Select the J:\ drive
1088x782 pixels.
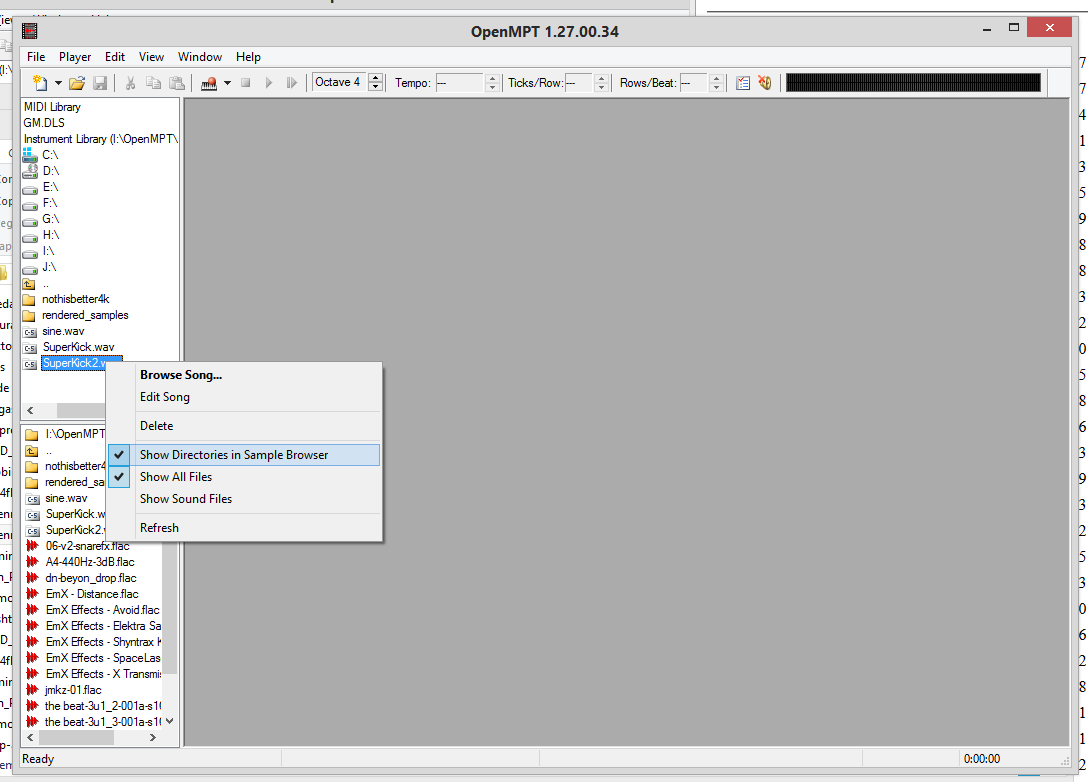[x=49, y=266]
